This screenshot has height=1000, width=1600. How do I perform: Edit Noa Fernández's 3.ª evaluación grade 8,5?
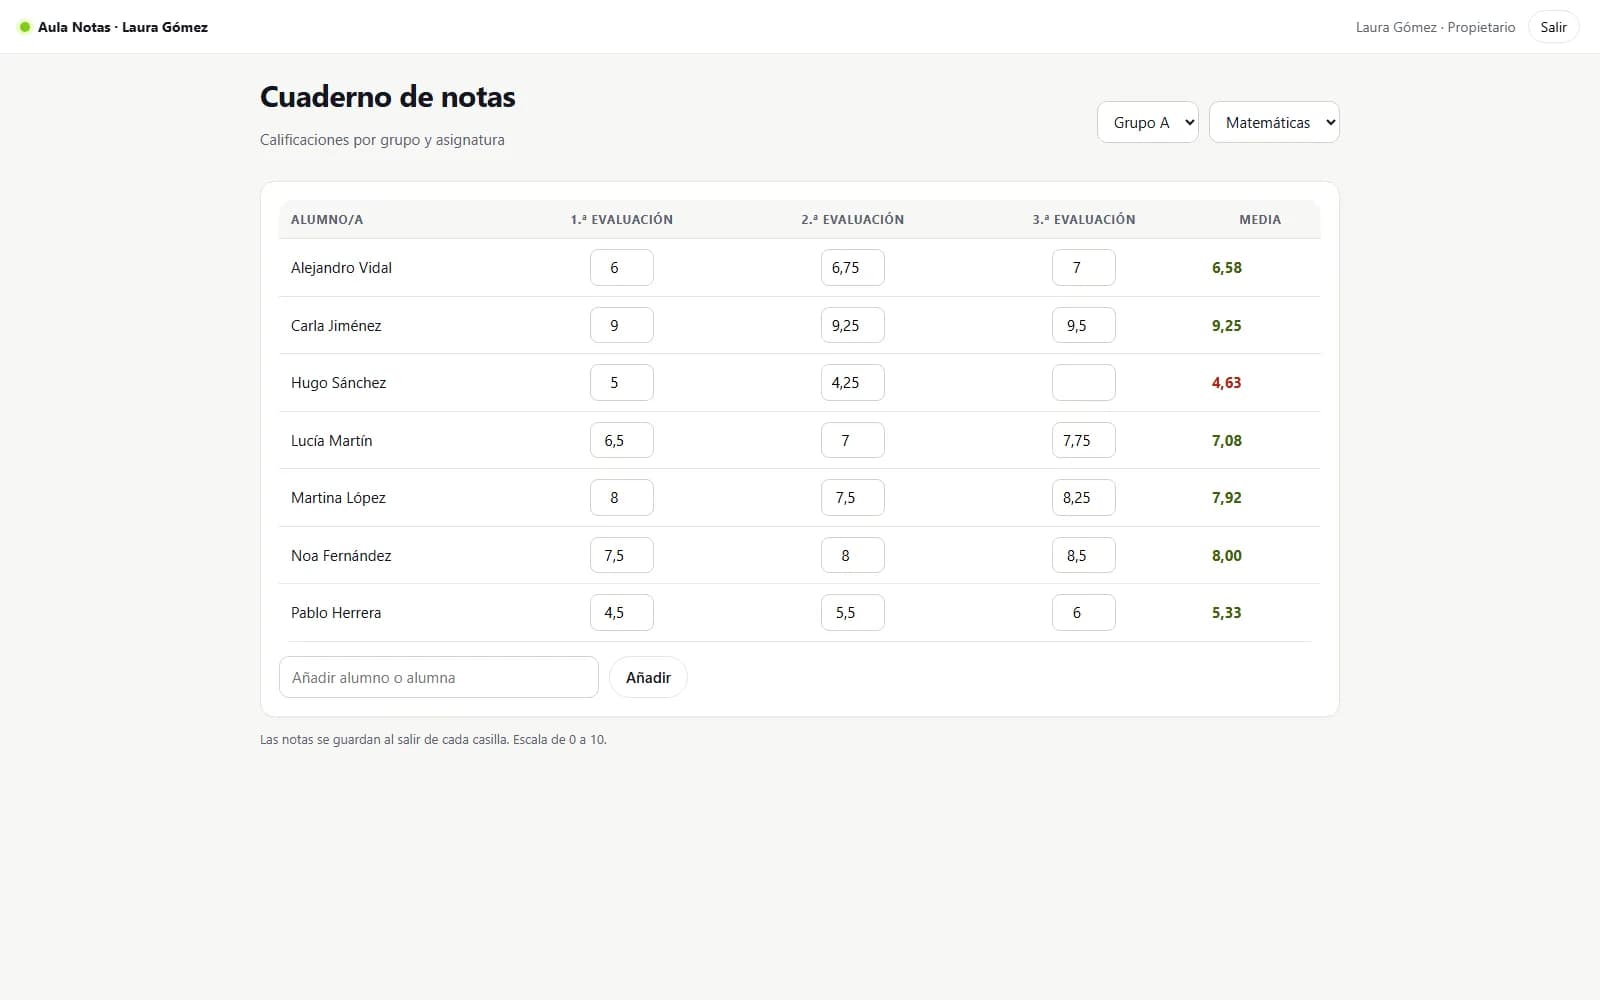(x=1083, y=555)
